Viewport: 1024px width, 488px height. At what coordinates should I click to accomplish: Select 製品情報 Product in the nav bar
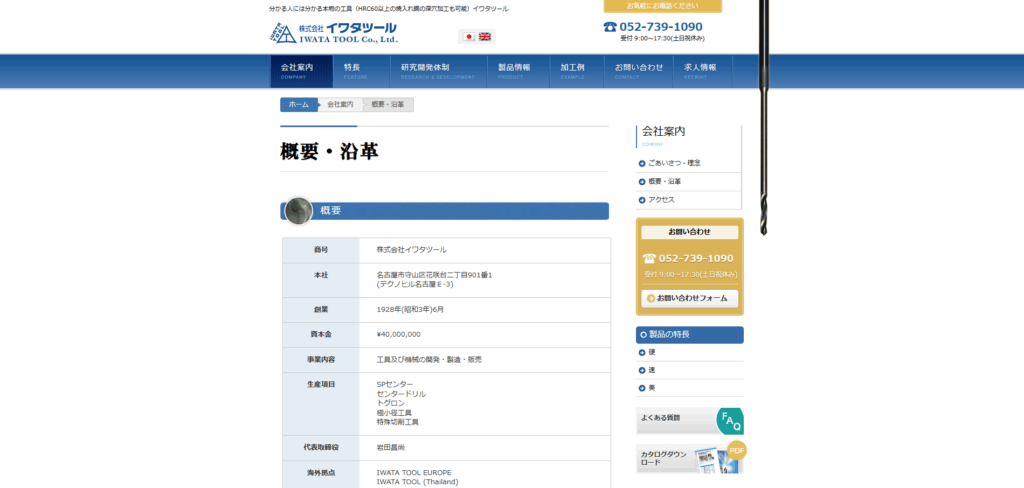(514, 70)
